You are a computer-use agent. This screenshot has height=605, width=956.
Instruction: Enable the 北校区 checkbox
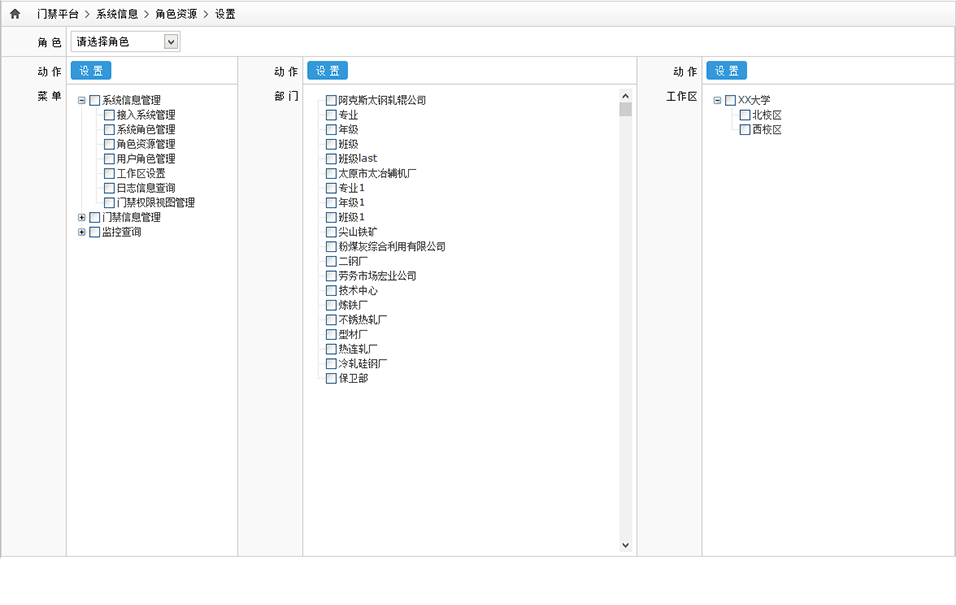(x=744, y=115)
